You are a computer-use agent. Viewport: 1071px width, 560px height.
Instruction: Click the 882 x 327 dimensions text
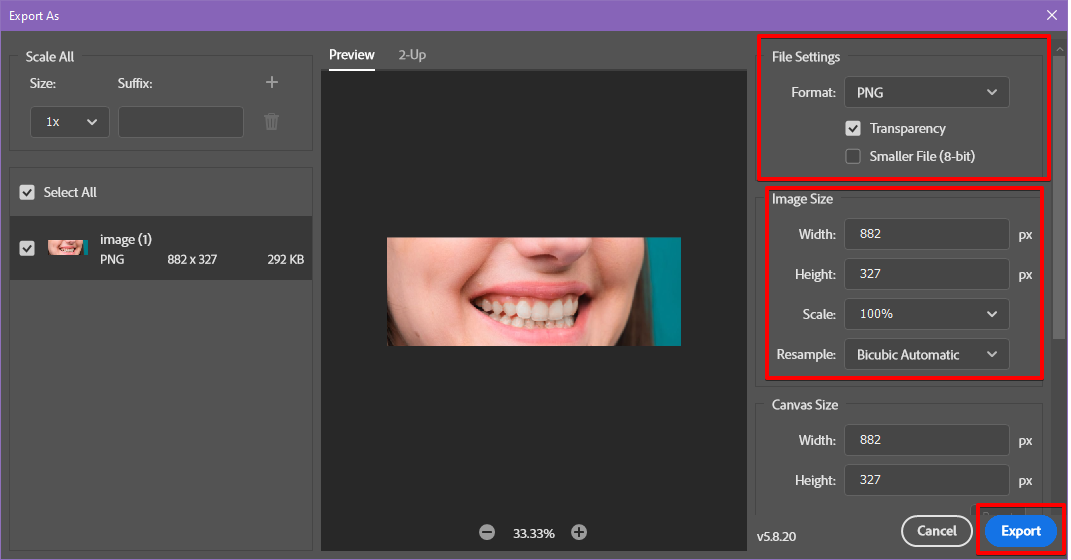point(192,260)
